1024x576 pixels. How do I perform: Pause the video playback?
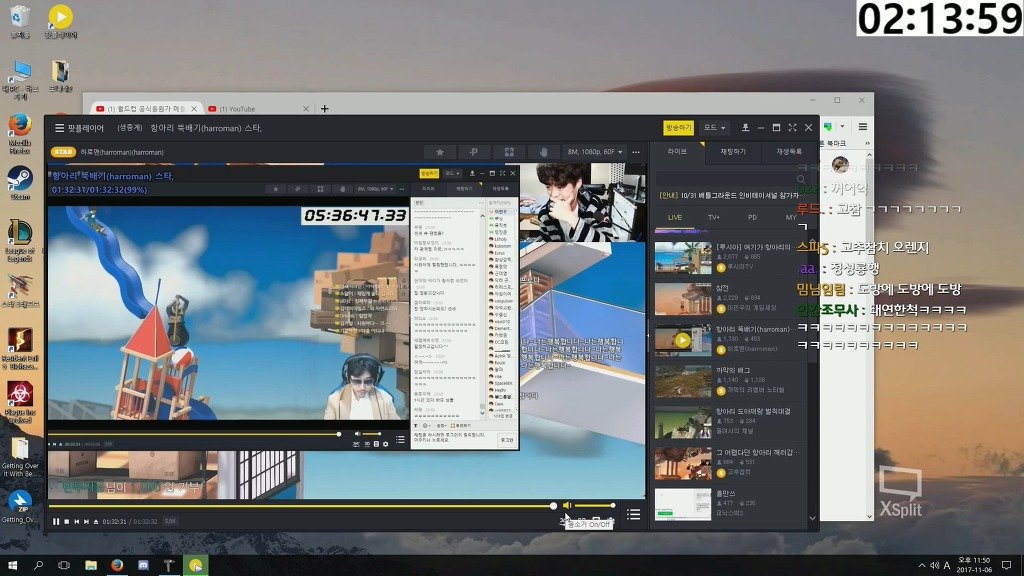click(x=56, y=521)
